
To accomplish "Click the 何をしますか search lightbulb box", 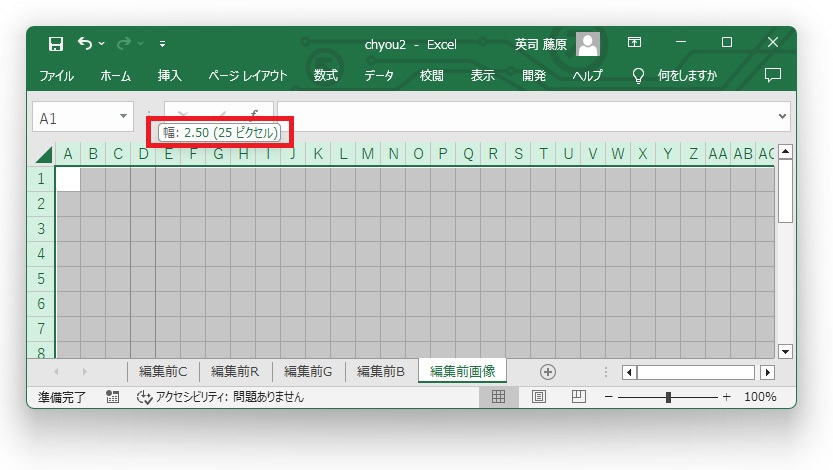I will pos(674,75).
